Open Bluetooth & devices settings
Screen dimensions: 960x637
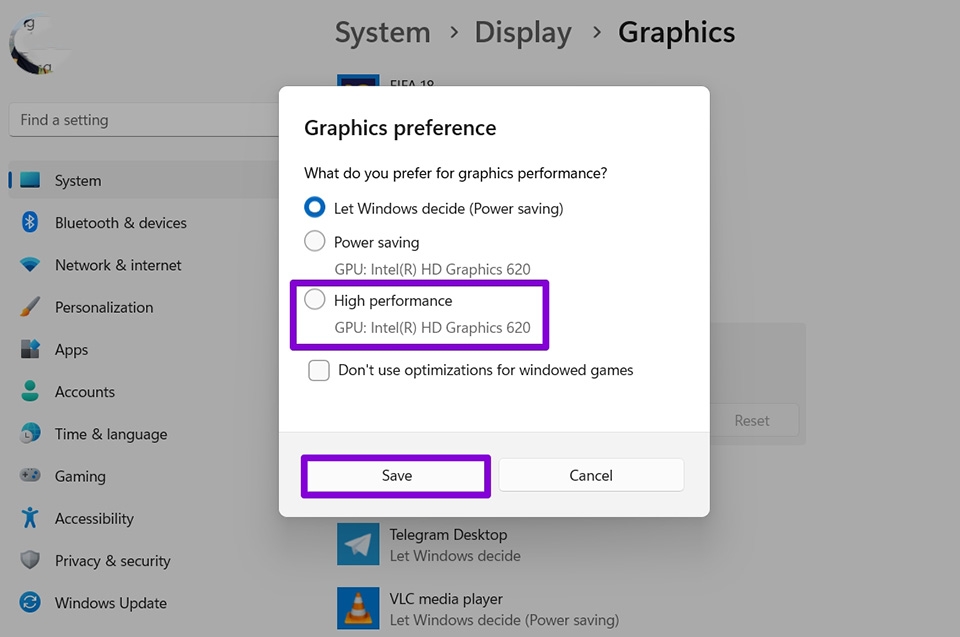tap(29, 223)
